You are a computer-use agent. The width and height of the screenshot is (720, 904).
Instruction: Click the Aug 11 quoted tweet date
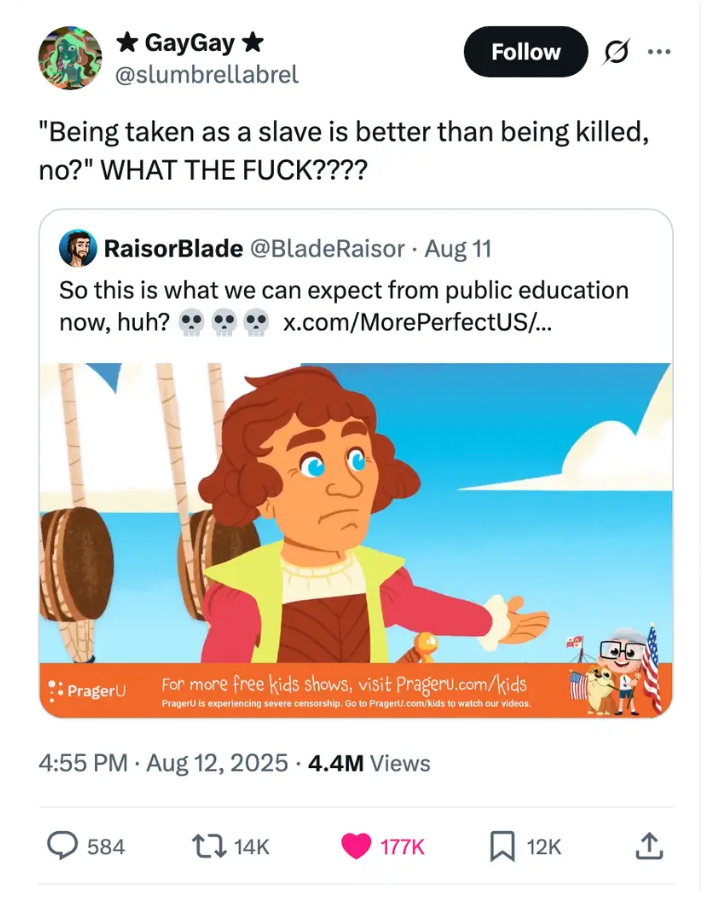pyautogui.click(x=458, y=248)
